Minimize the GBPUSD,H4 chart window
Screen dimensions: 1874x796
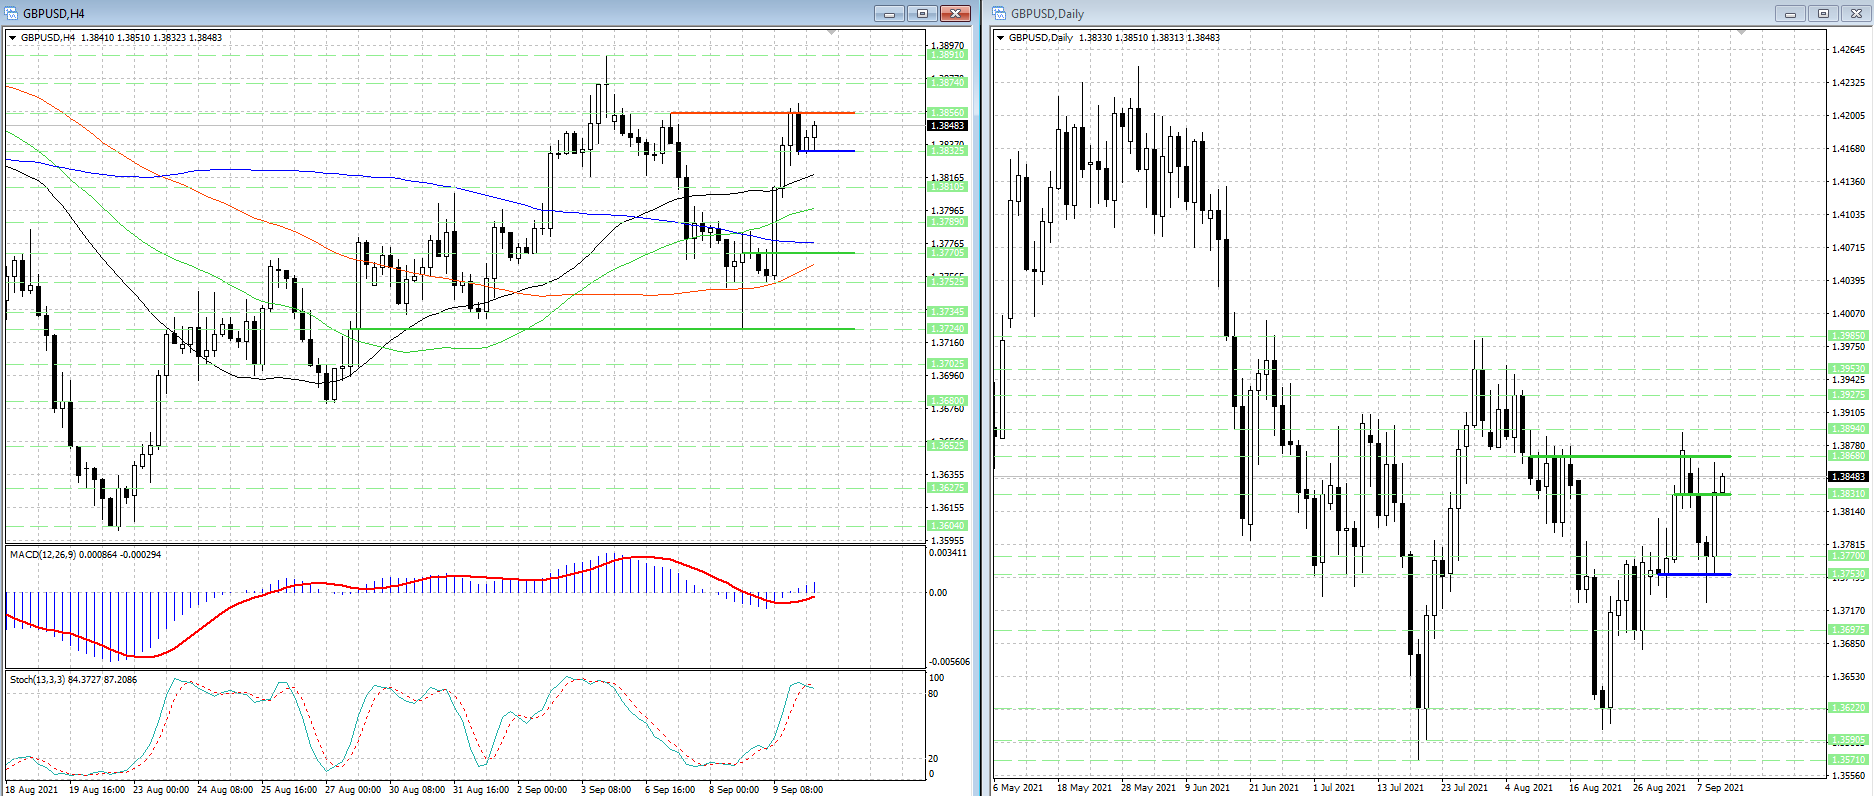click(x=889, y=13)
